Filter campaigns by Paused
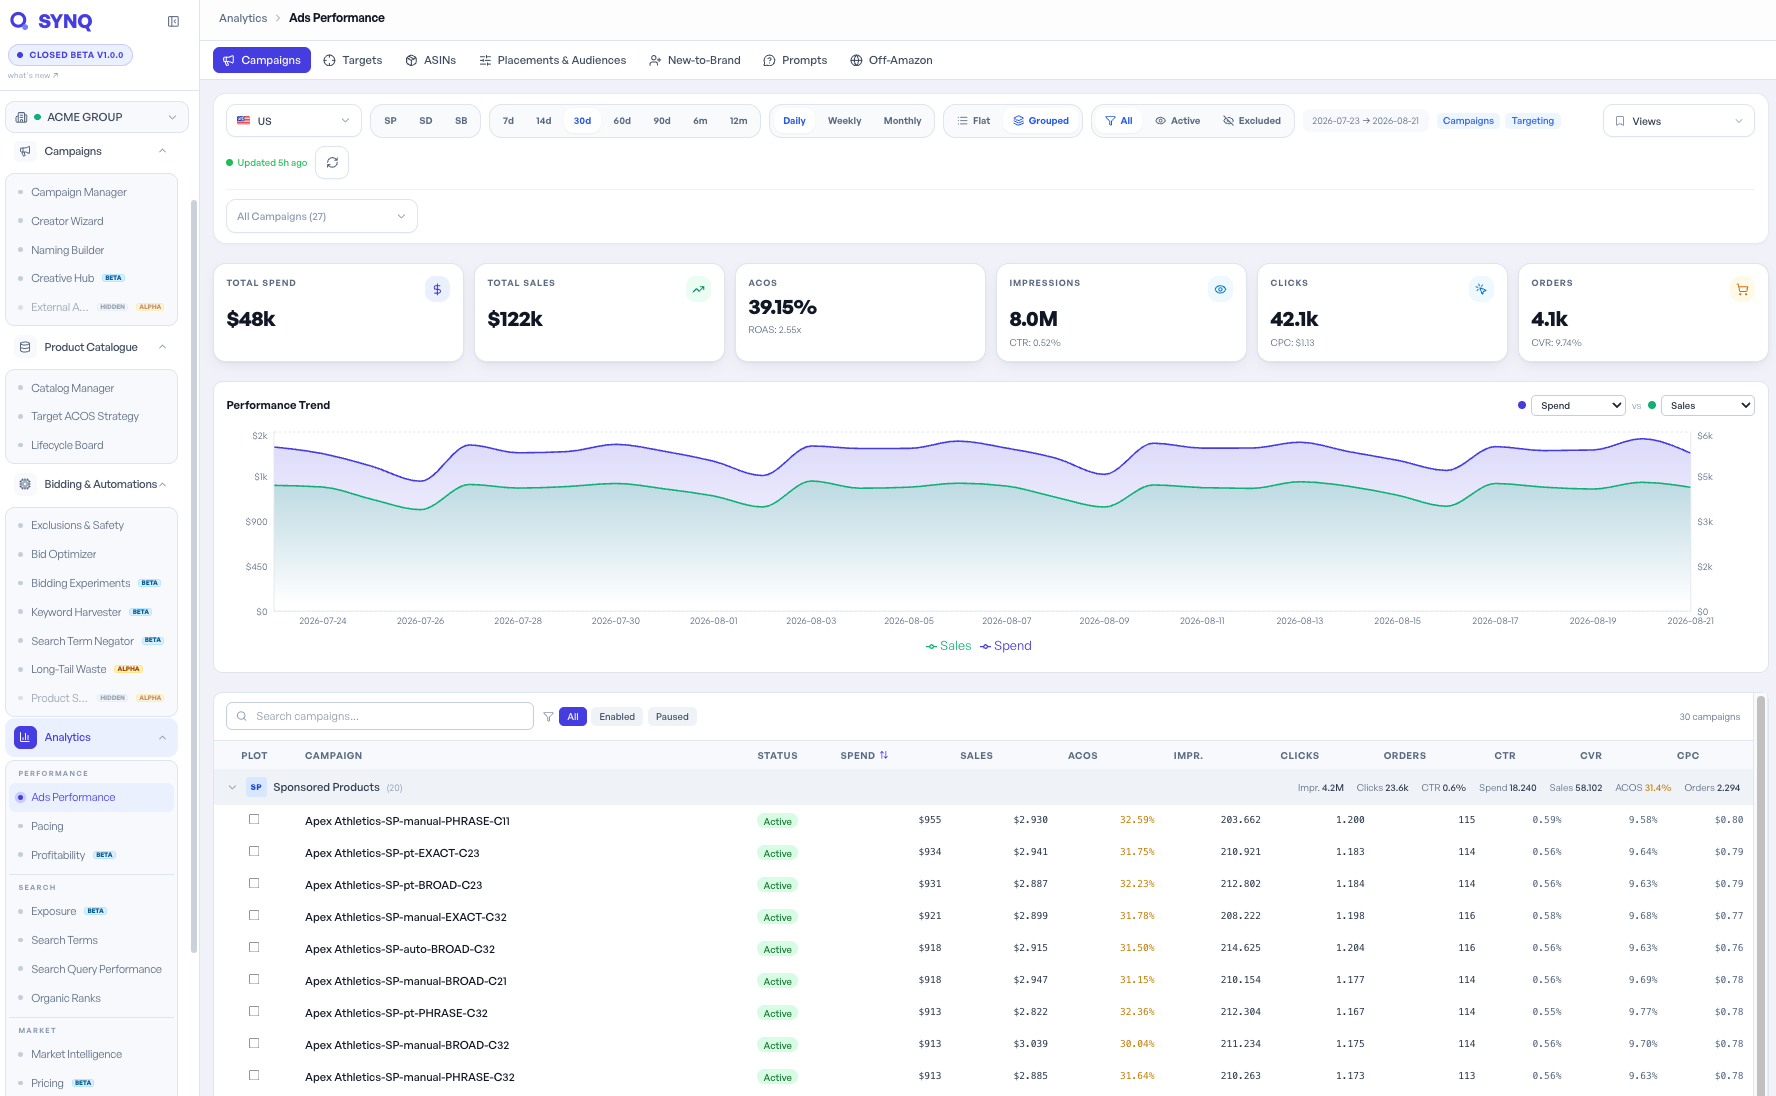Viewport: 1776px width, 1096px height. click(x=672, y=716)
